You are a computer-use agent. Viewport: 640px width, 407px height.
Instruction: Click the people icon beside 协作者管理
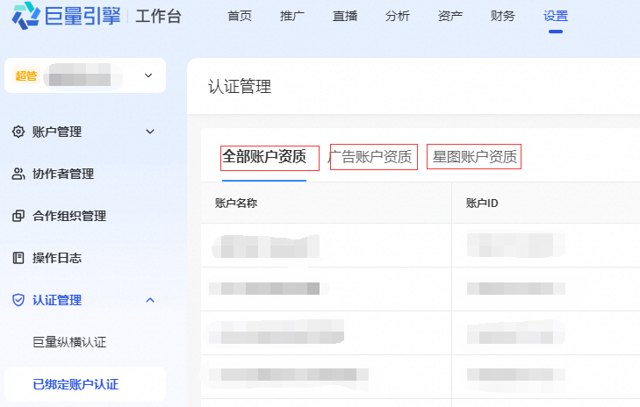click(18, 173)
